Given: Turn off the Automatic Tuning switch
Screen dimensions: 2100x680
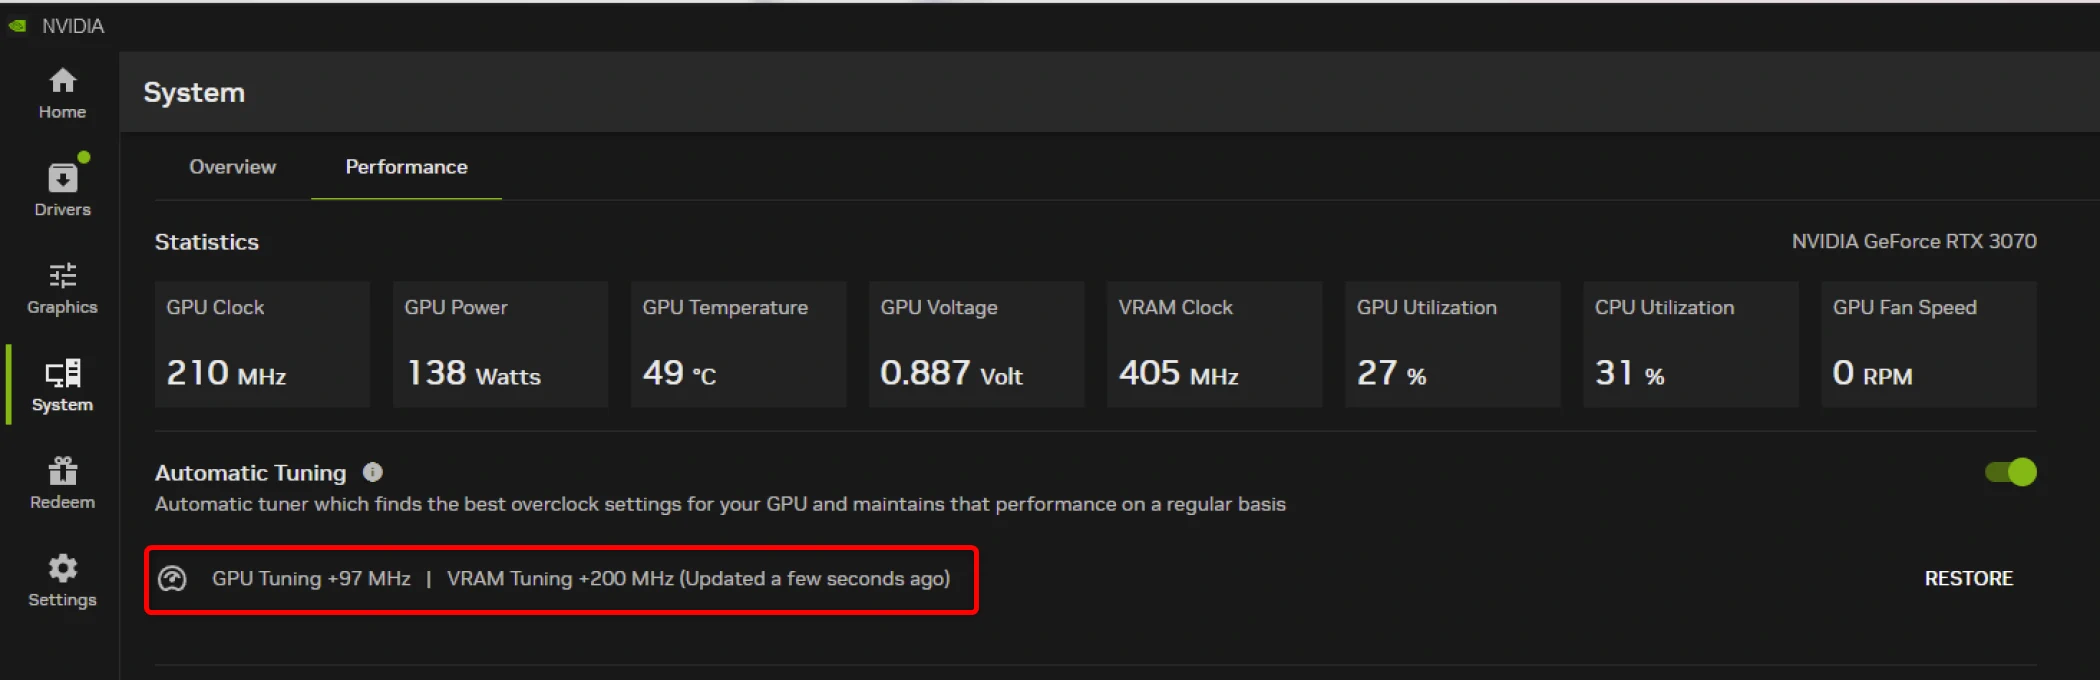Looking at the screenshot, I should pyautogui.click(x=2010, y=472).
